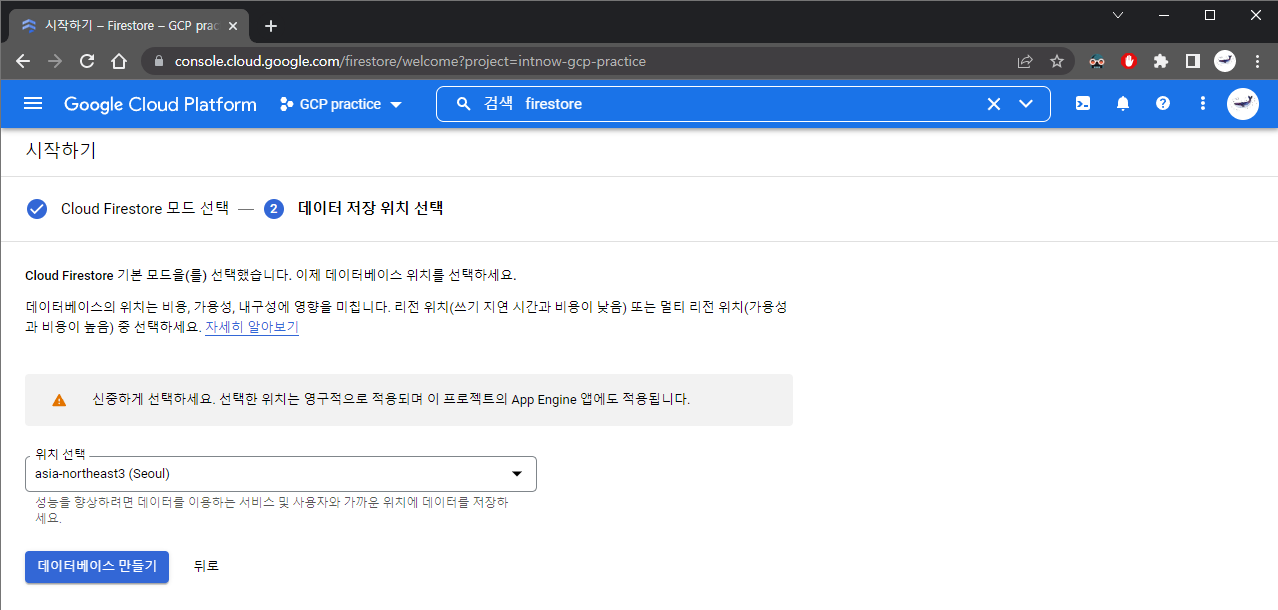Image resolution: width=1278 pixels, height=610 pixels.
Task: Open a new browser tab
Action: pyautogui.click(x=271, y=26)
